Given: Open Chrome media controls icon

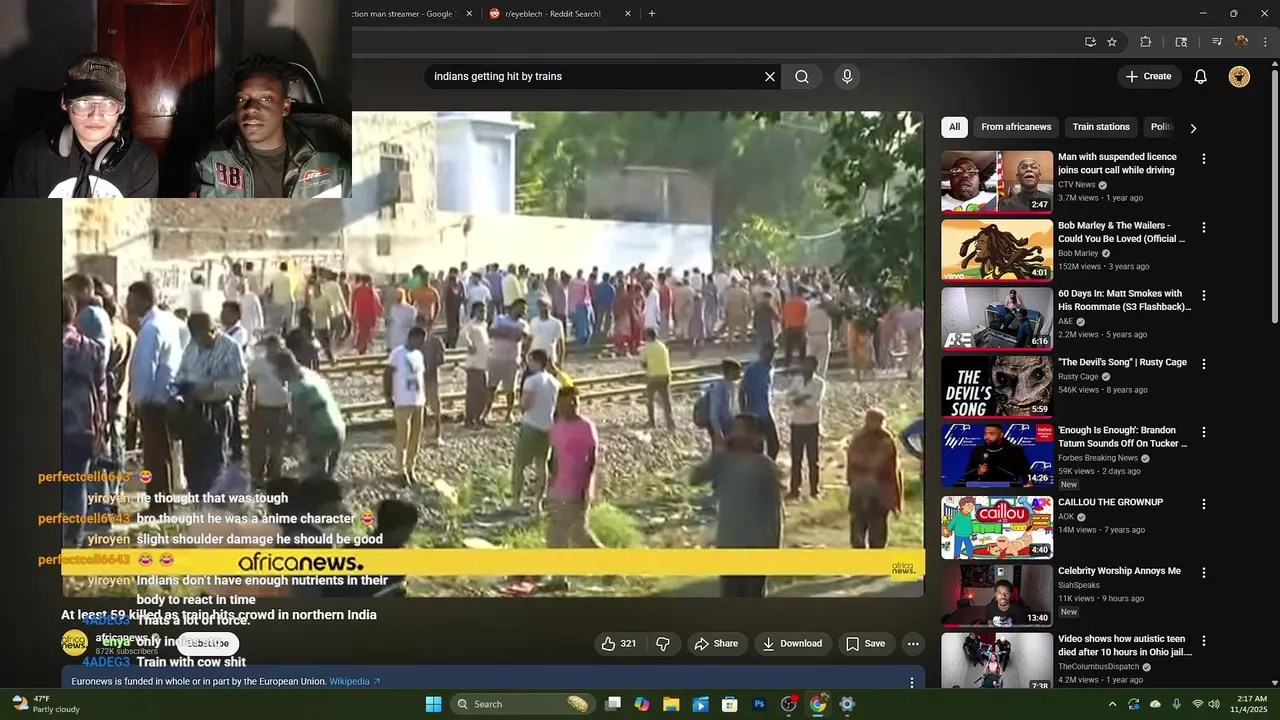Looking at the screenshot, I should tap(1217, 42).
